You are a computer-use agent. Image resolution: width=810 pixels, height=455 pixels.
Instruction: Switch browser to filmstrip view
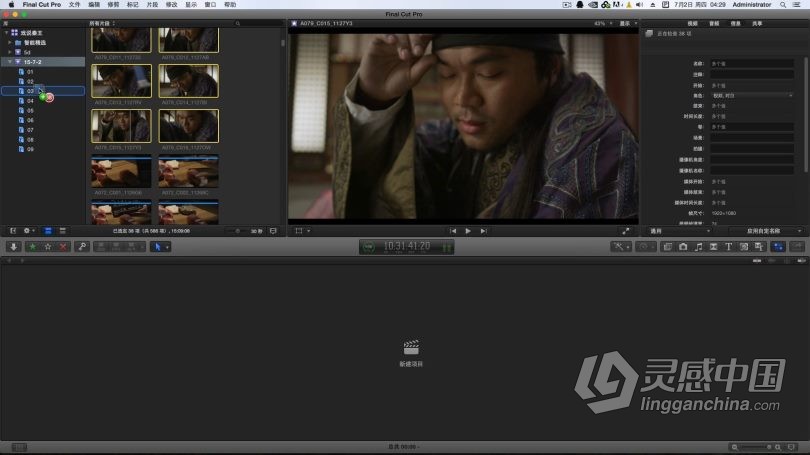[48, 231]
